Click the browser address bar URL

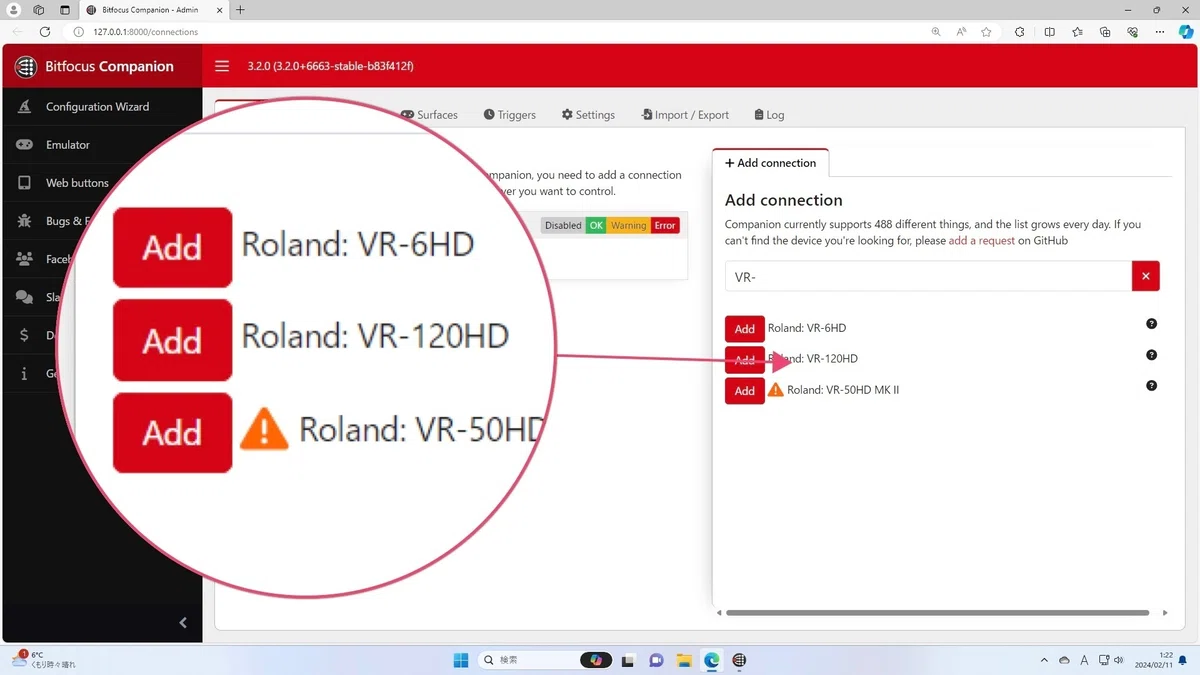[x=146, y=32]
